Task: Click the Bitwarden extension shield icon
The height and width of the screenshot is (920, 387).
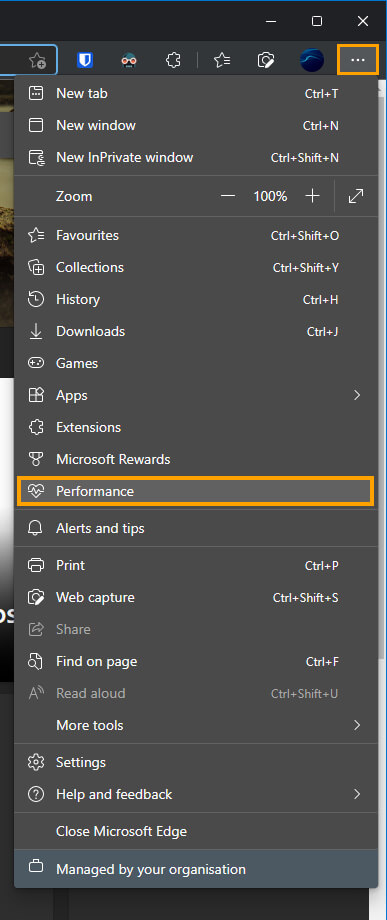Action: (85, 60)
